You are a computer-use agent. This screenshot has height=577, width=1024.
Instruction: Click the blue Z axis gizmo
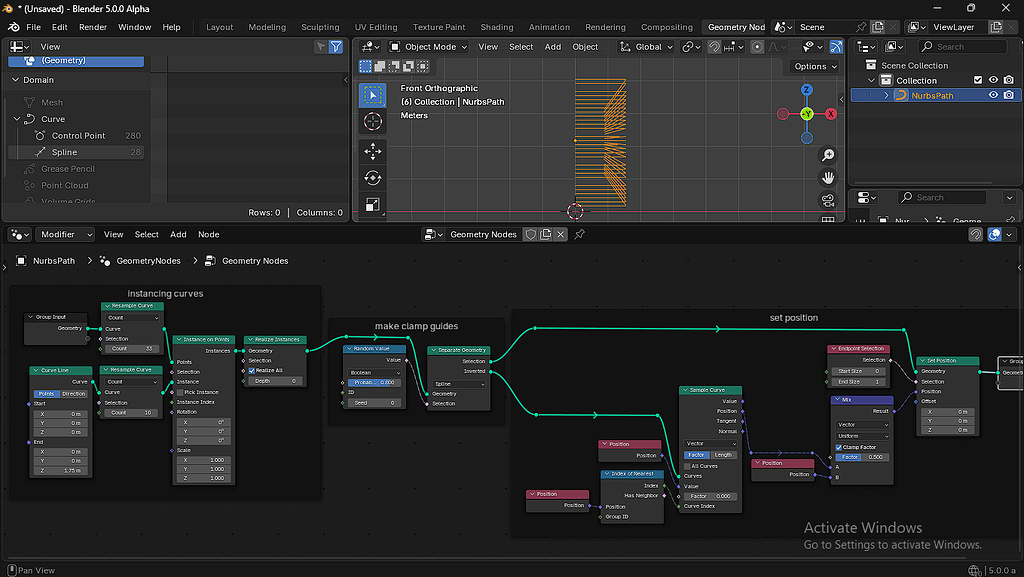(x=807, y=89)
